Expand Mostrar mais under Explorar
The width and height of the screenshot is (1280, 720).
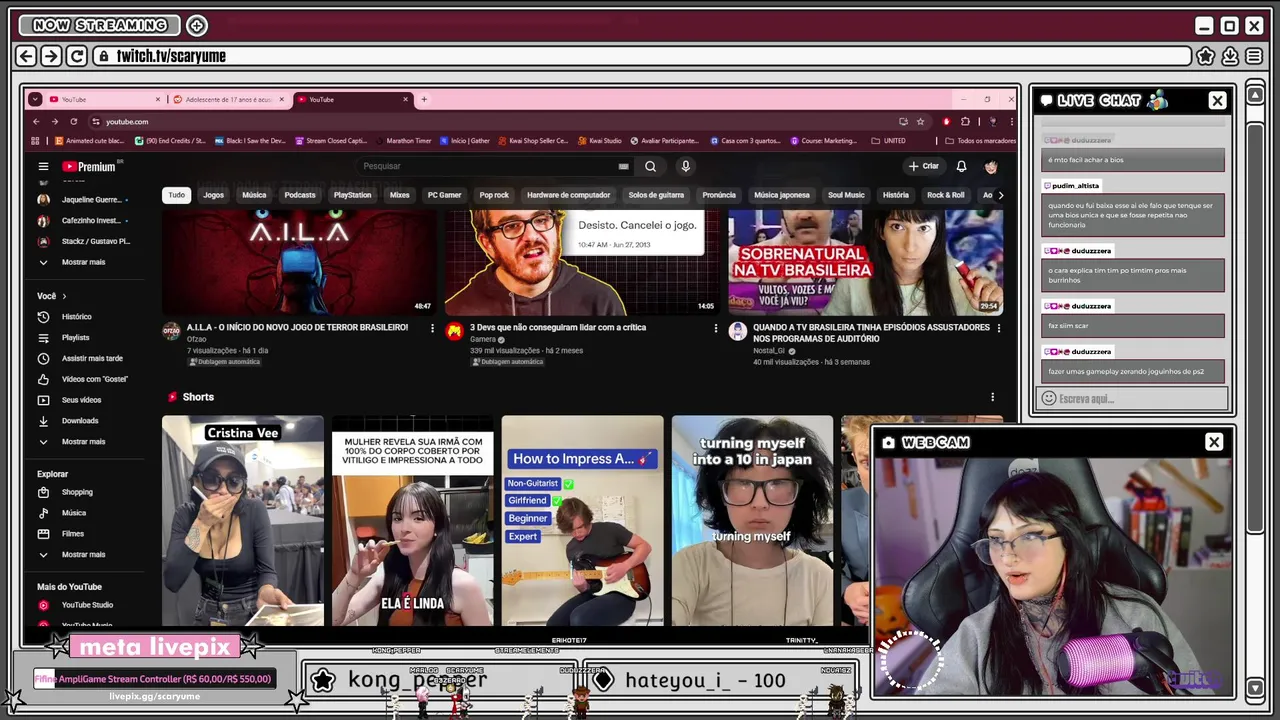(x=83, y=554)
